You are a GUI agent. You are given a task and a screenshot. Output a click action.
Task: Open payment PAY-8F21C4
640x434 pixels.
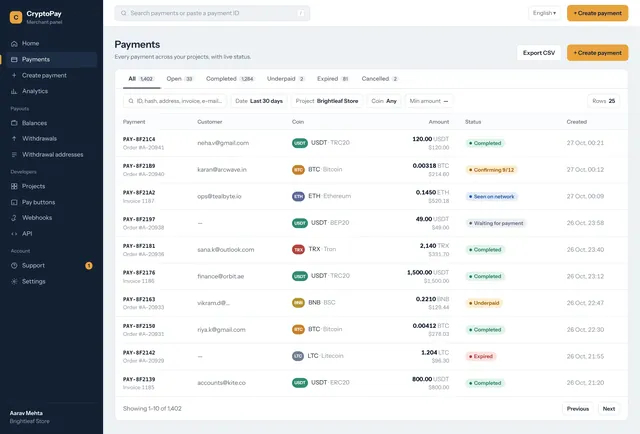pyautogui.click(x=139, y=139)
